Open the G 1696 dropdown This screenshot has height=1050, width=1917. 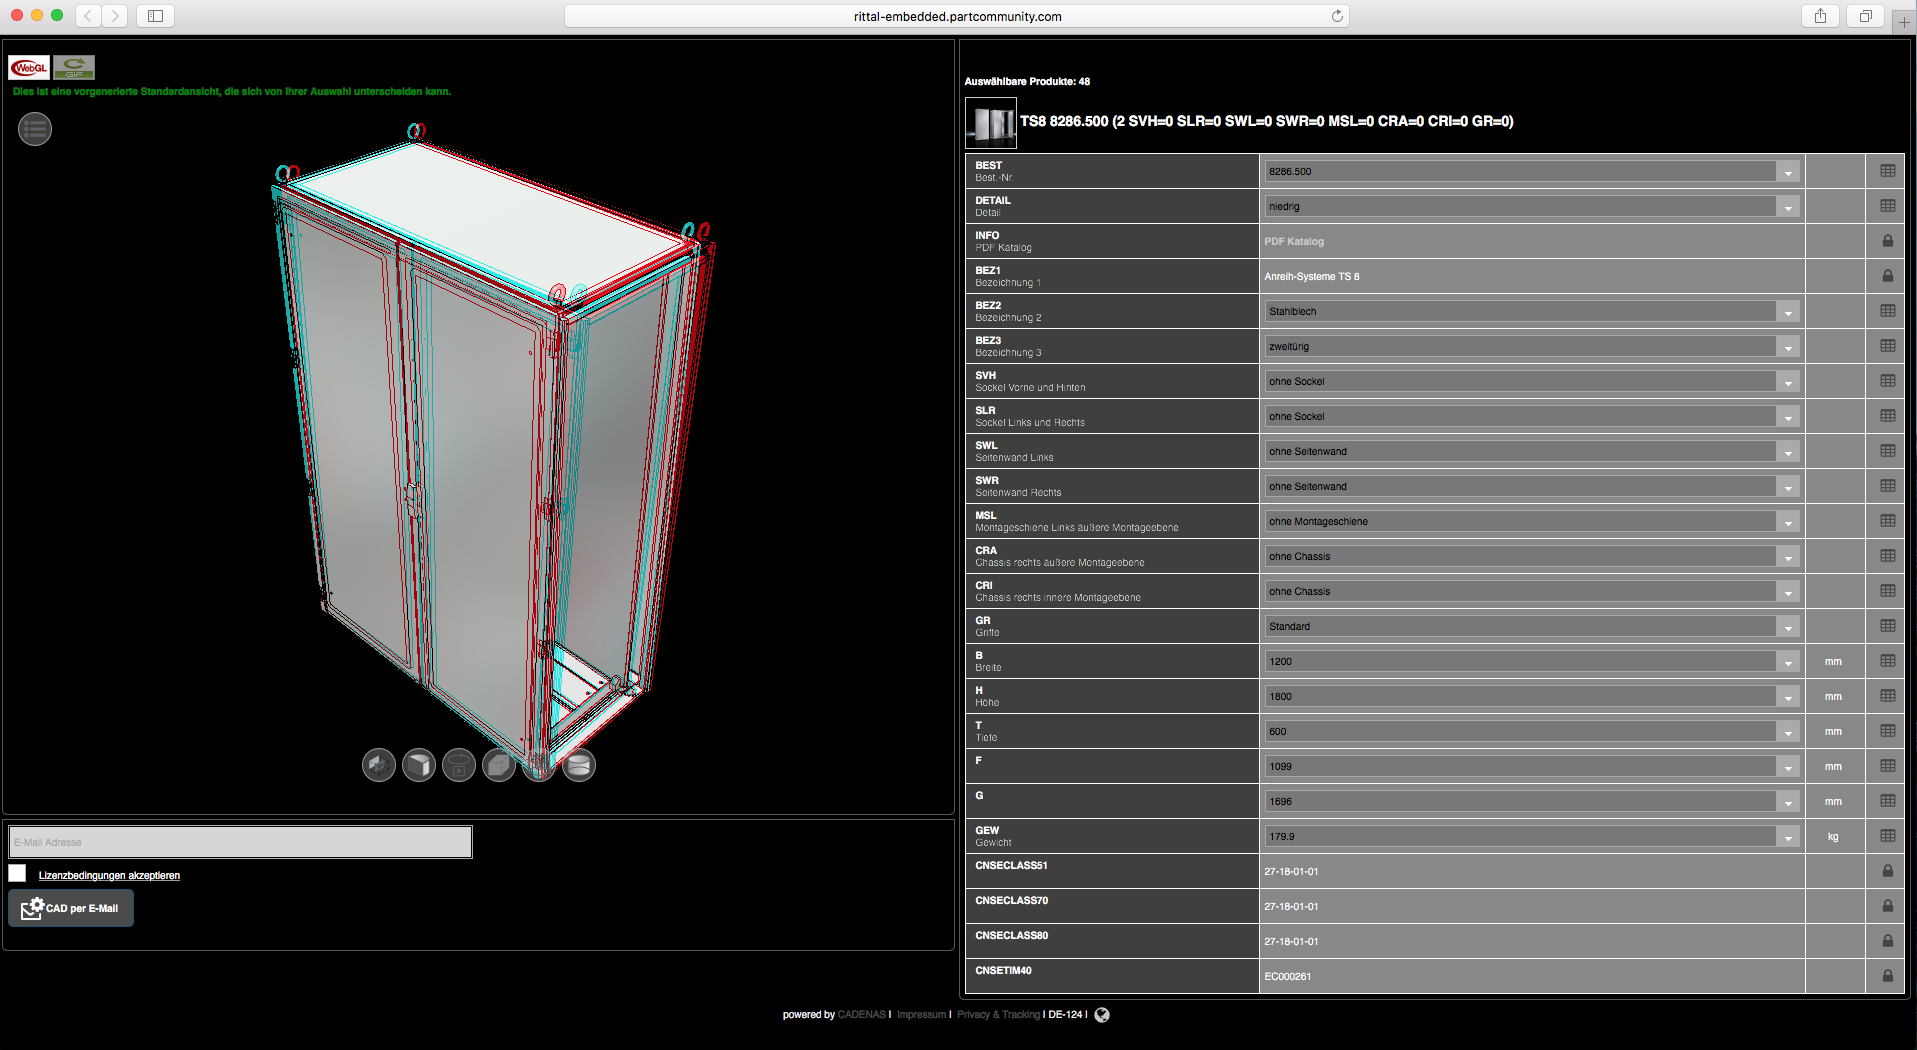(x=1532, y=801)
